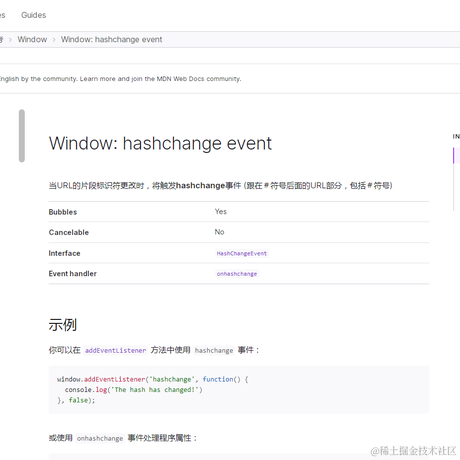Click Window: hashchange event page heading
460x460 pixels.
(x=160, y=143)
